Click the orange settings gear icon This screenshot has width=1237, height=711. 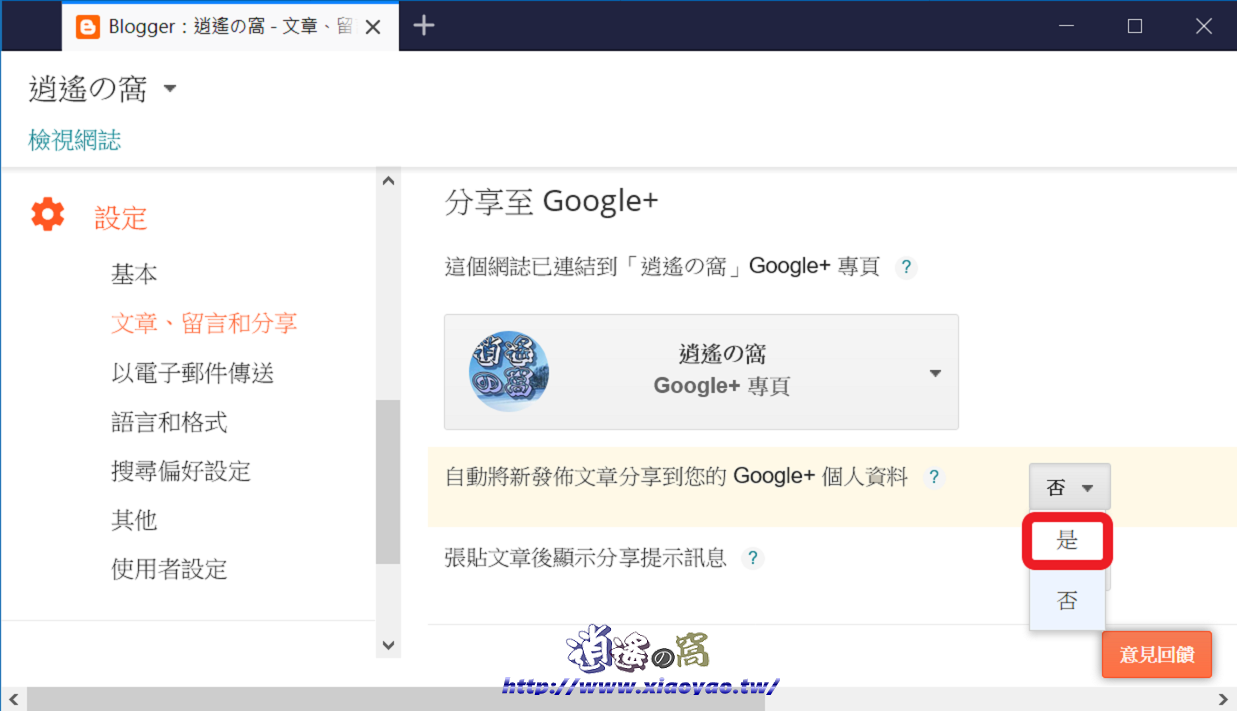coord(48,214)
